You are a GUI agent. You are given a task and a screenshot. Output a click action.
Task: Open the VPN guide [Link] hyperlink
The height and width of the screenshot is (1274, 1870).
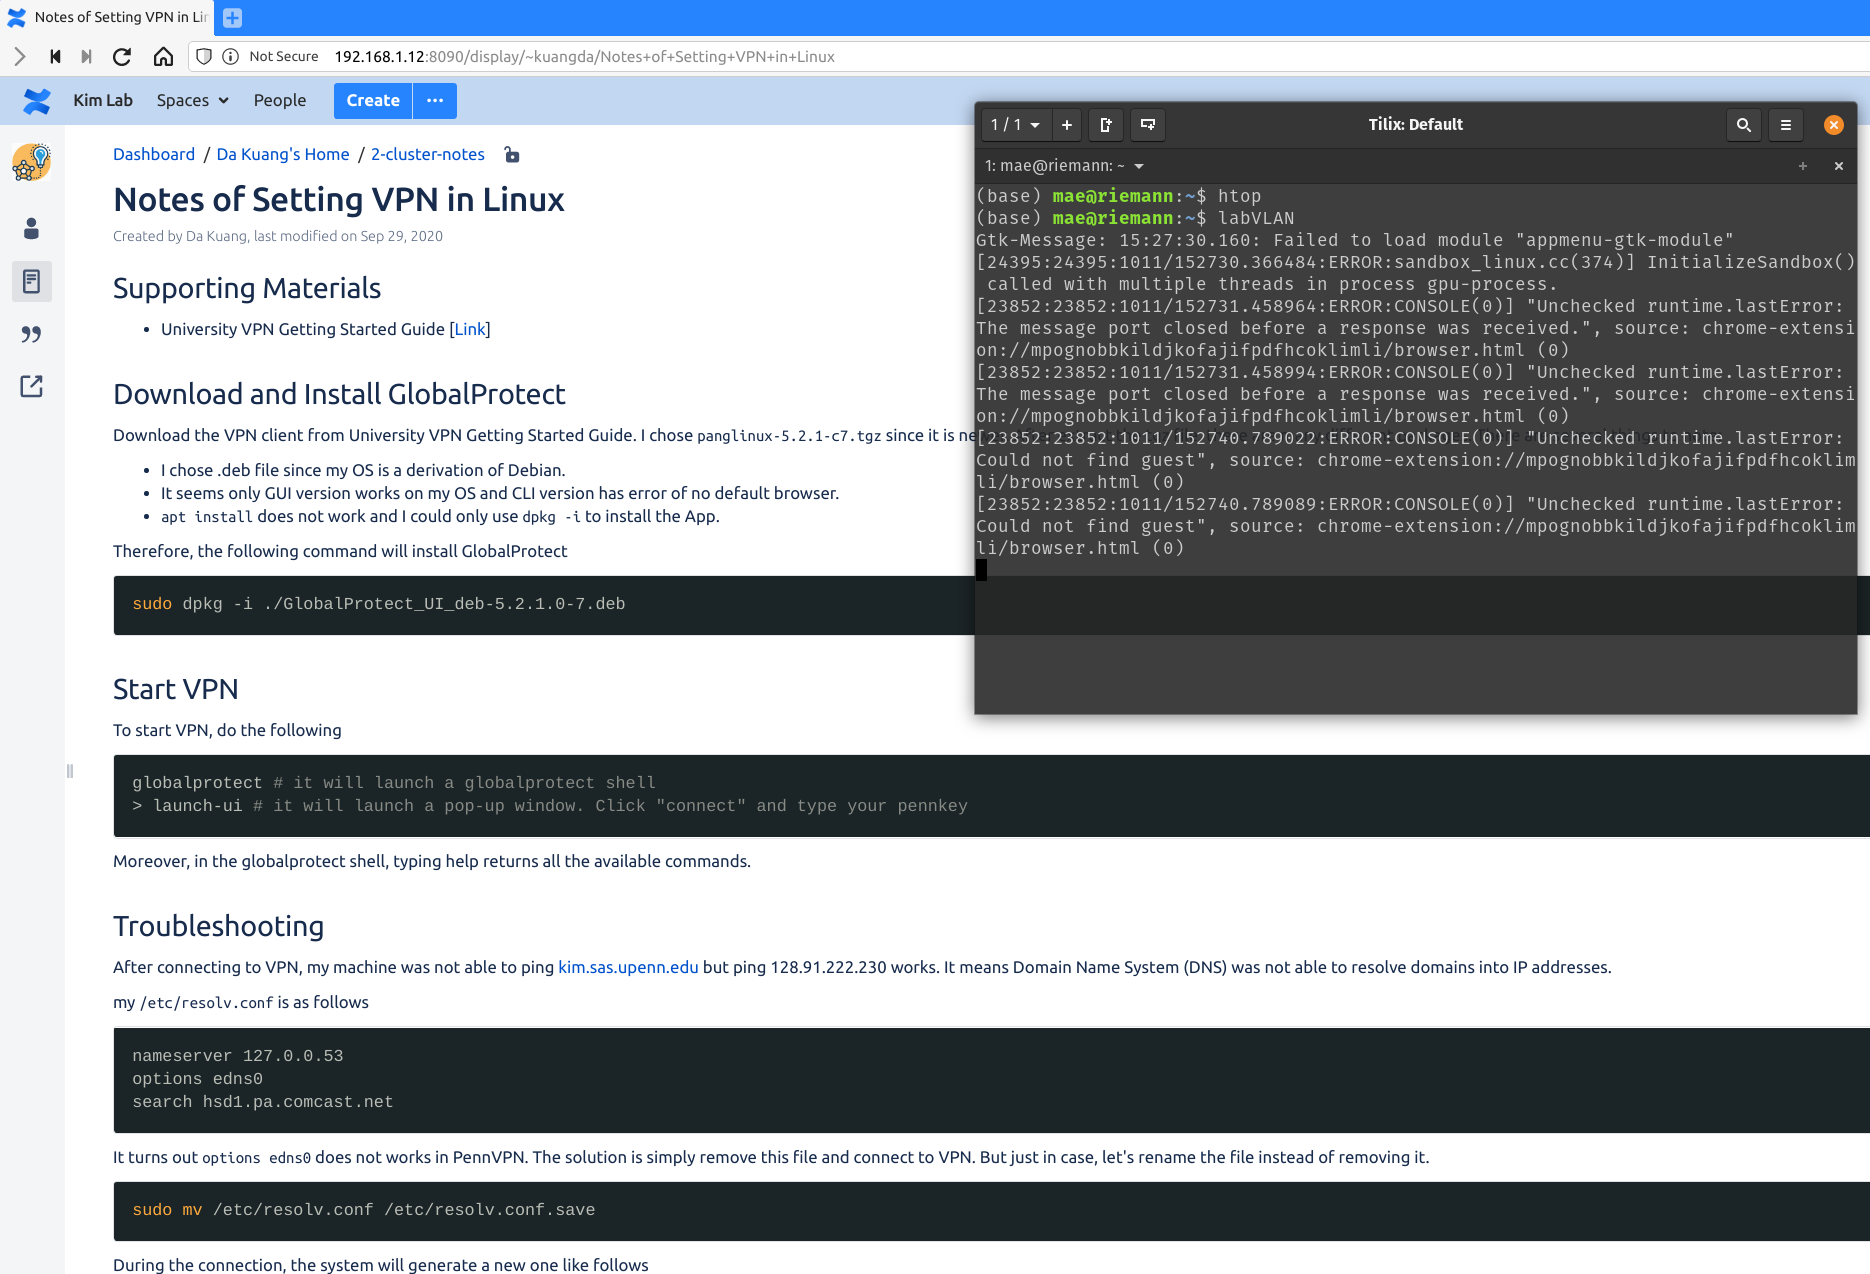[x=470, y=329]
